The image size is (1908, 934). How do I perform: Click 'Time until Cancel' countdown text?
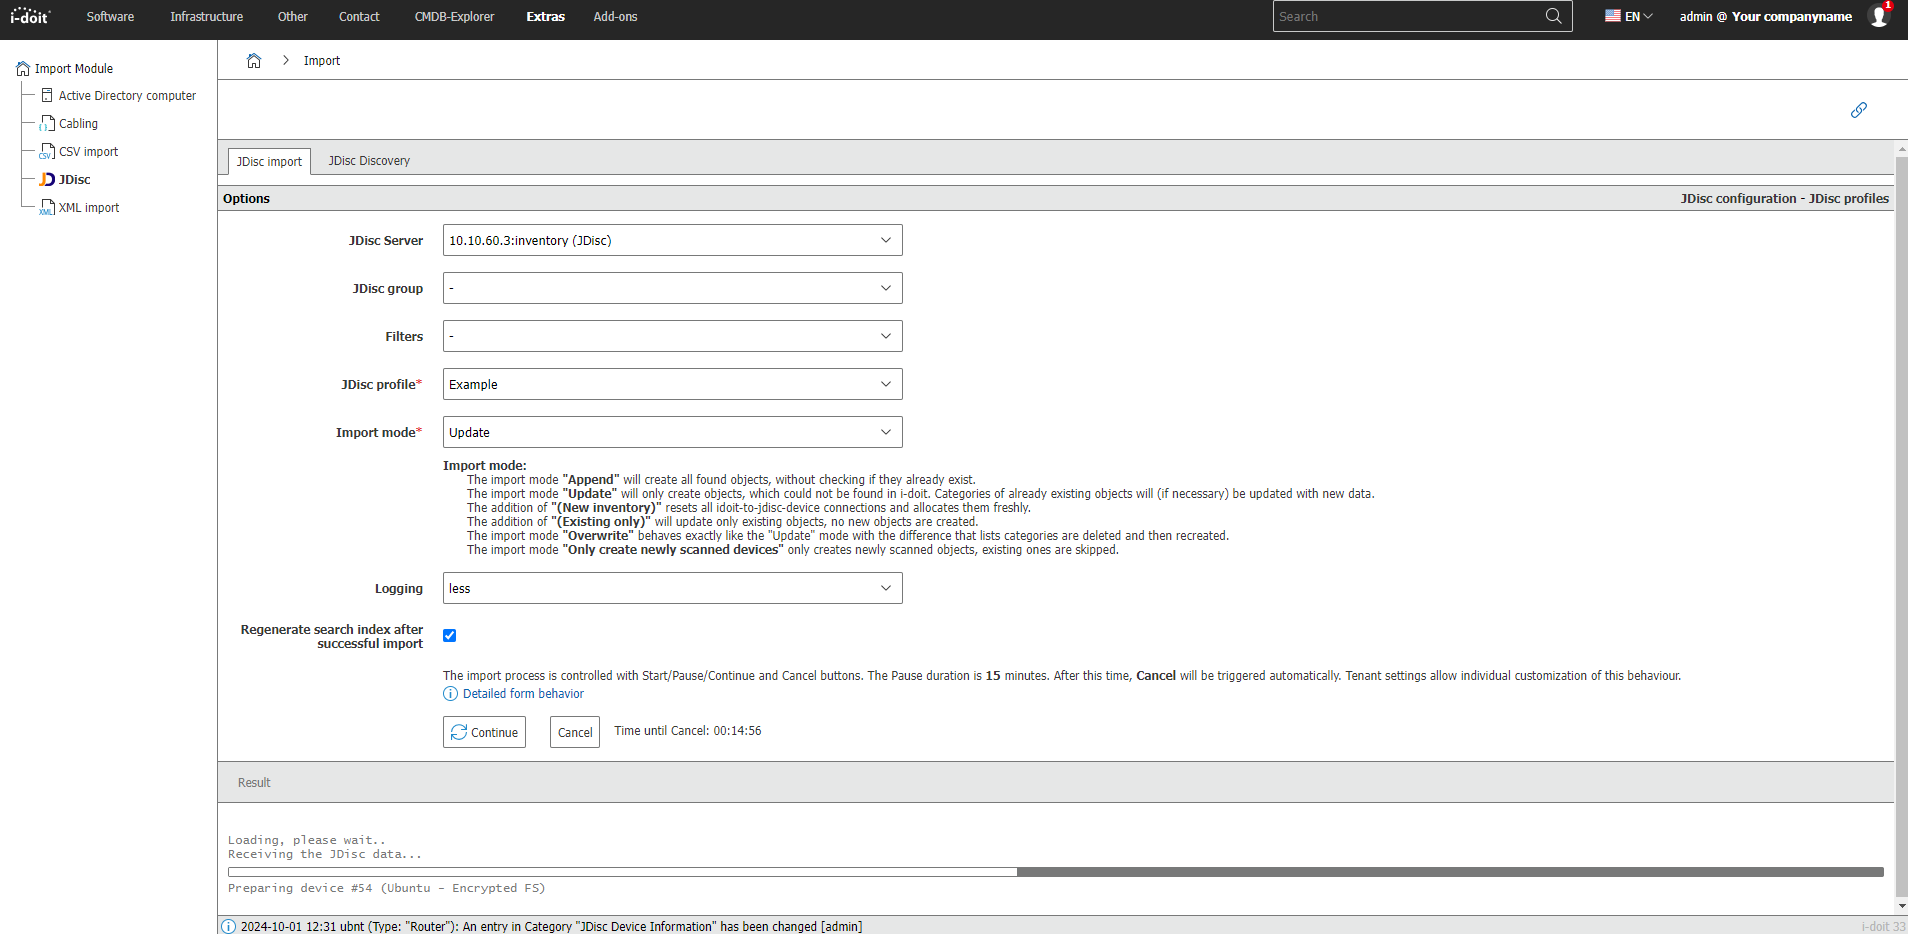(x=688, y=731)
